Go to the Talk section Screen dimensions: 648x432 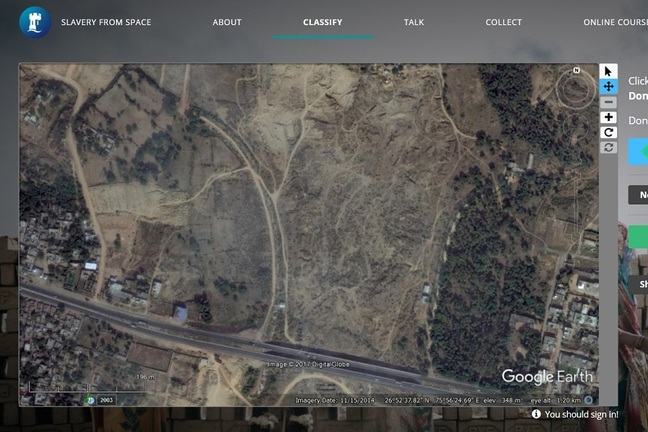coord(414,22)
